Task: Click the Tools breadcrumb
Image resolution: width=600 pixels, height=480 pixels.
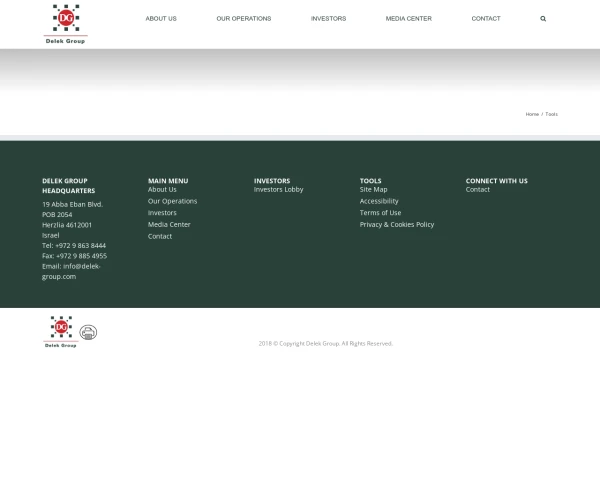Action: (551, 114)
